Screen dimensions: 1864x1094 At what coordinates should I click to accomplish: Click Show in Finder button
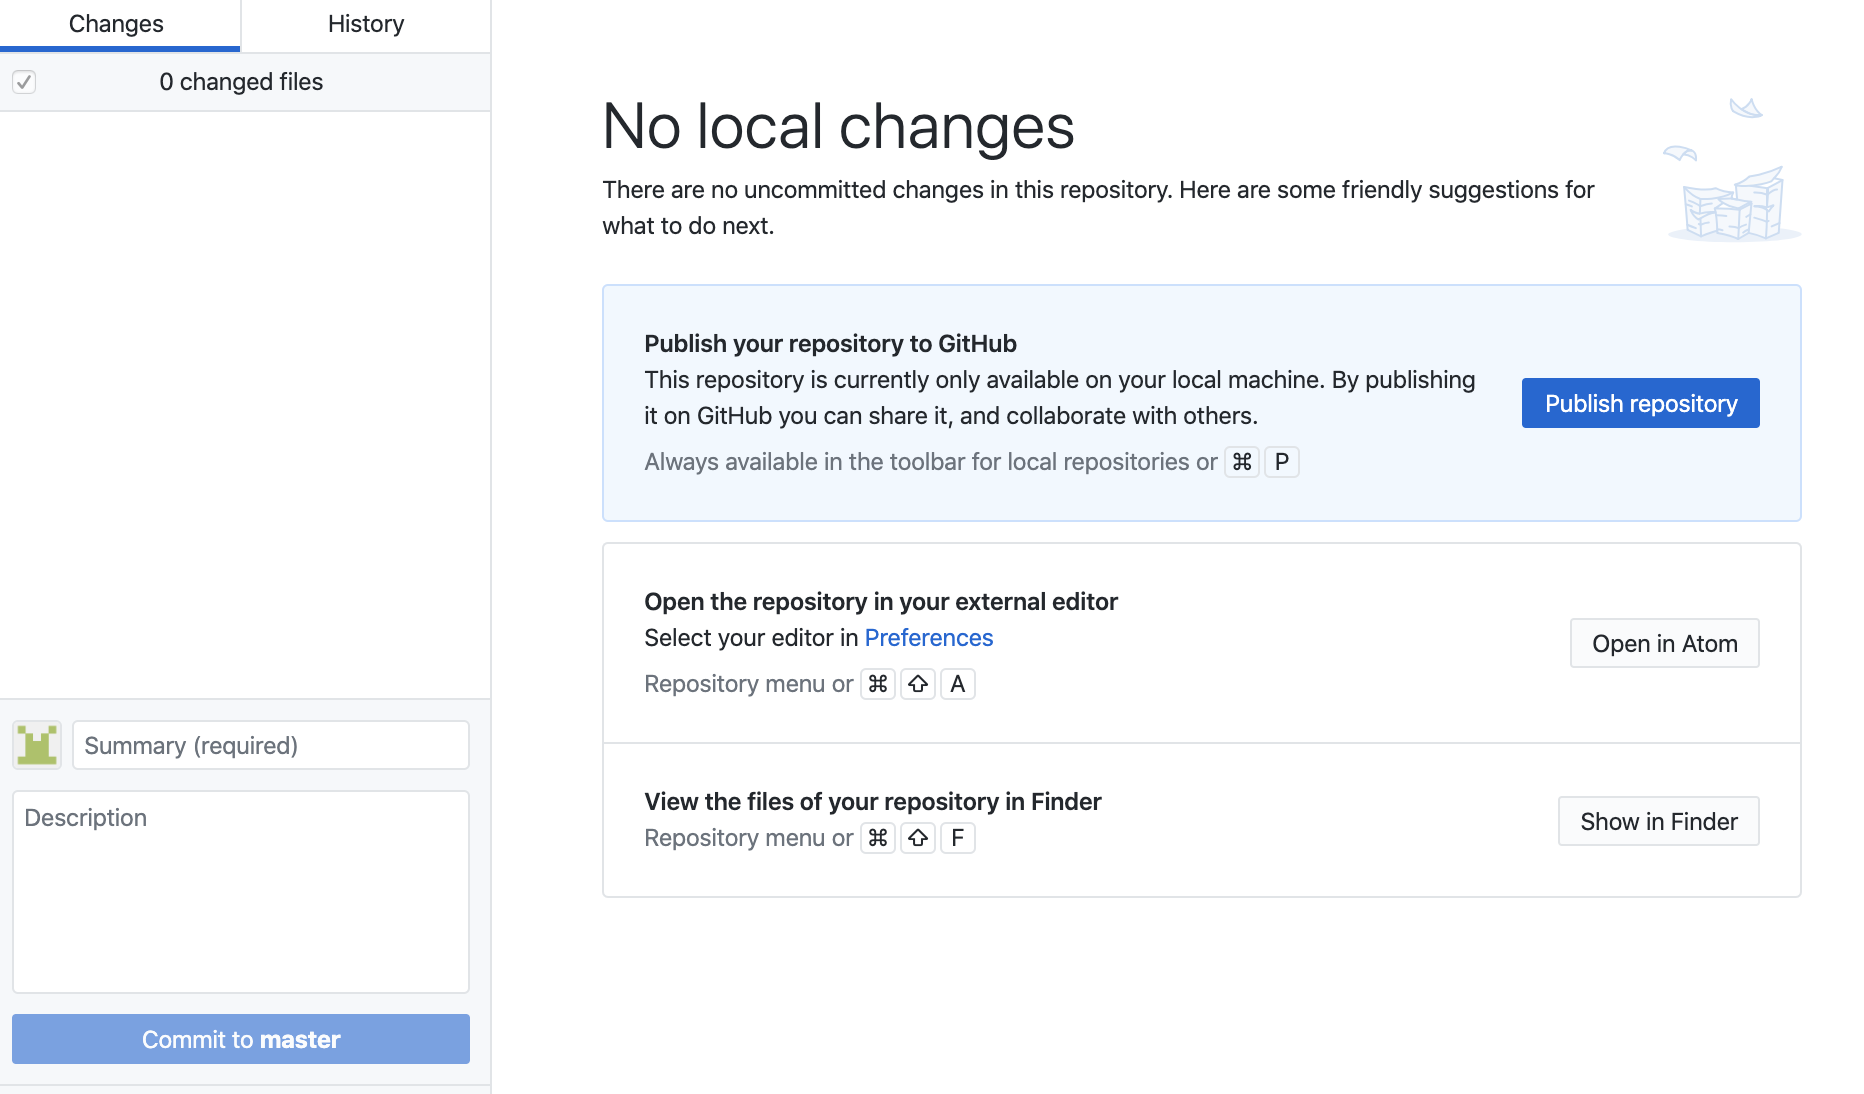tap(1658, 822)
